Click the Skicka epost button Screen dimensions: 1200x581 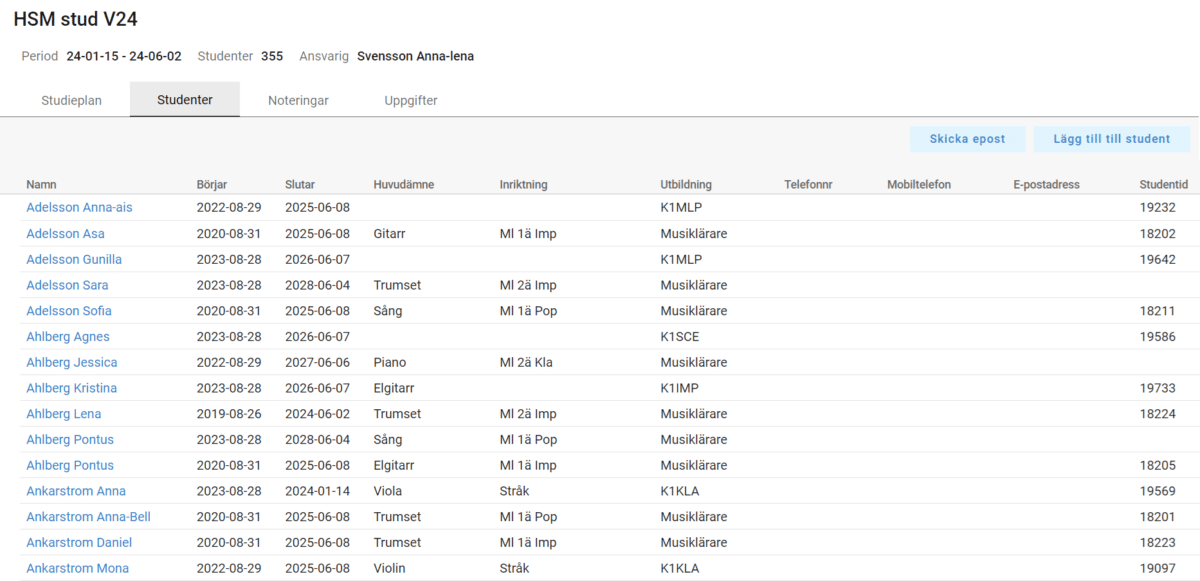click(x=967, y=139)
